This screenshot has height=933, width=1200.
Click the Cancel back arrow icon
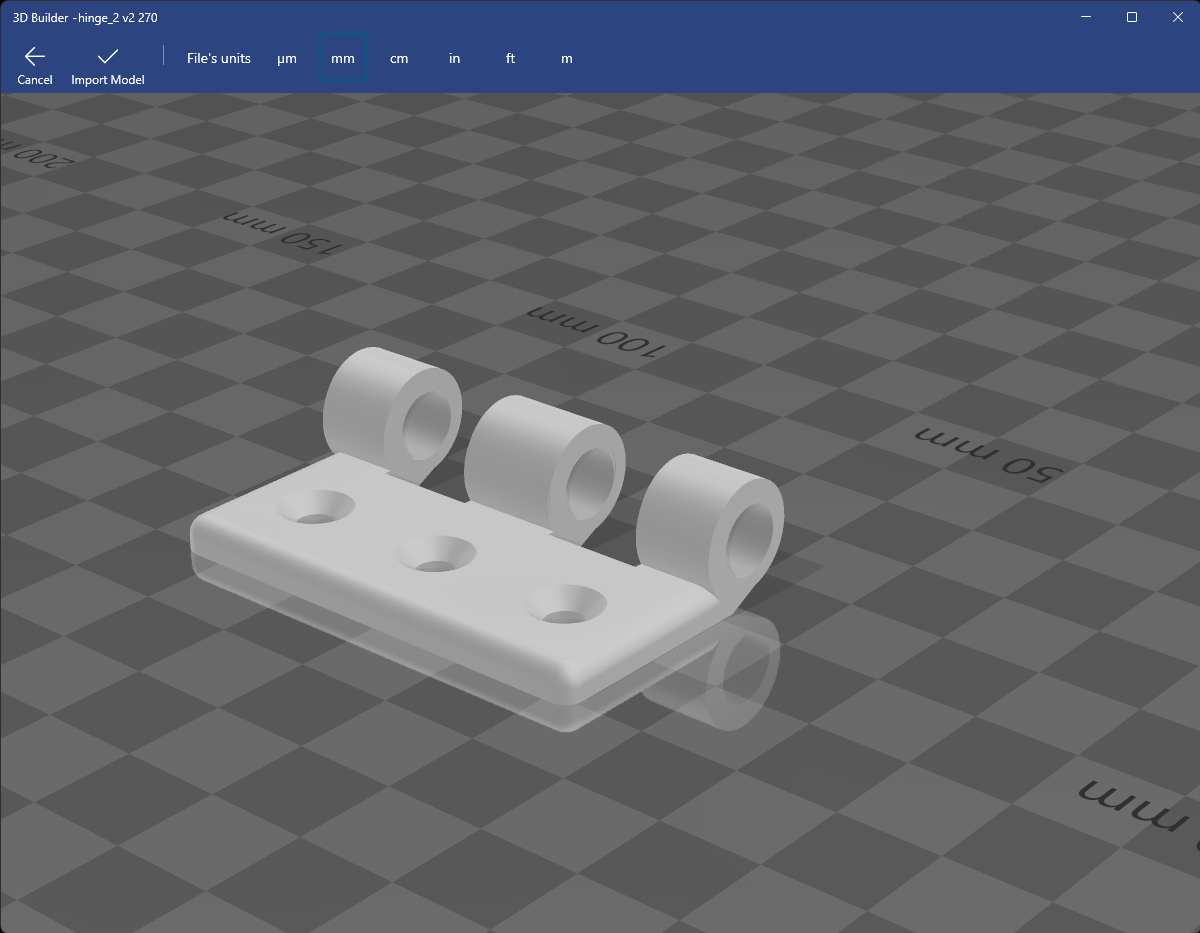(35, 56)
